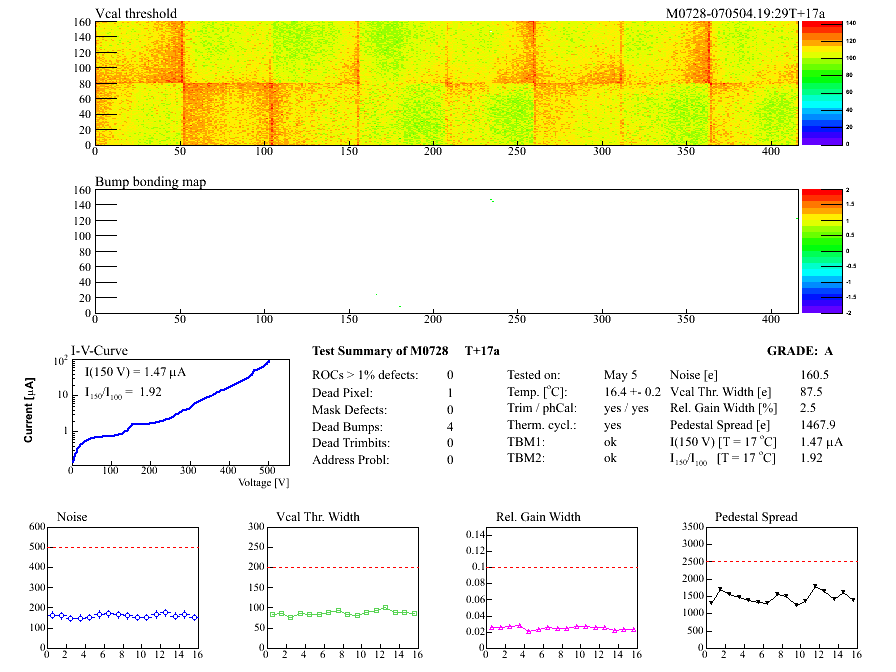Click the Voltage [V] axis label
The image size is (896, 672).
click(264, 482)
